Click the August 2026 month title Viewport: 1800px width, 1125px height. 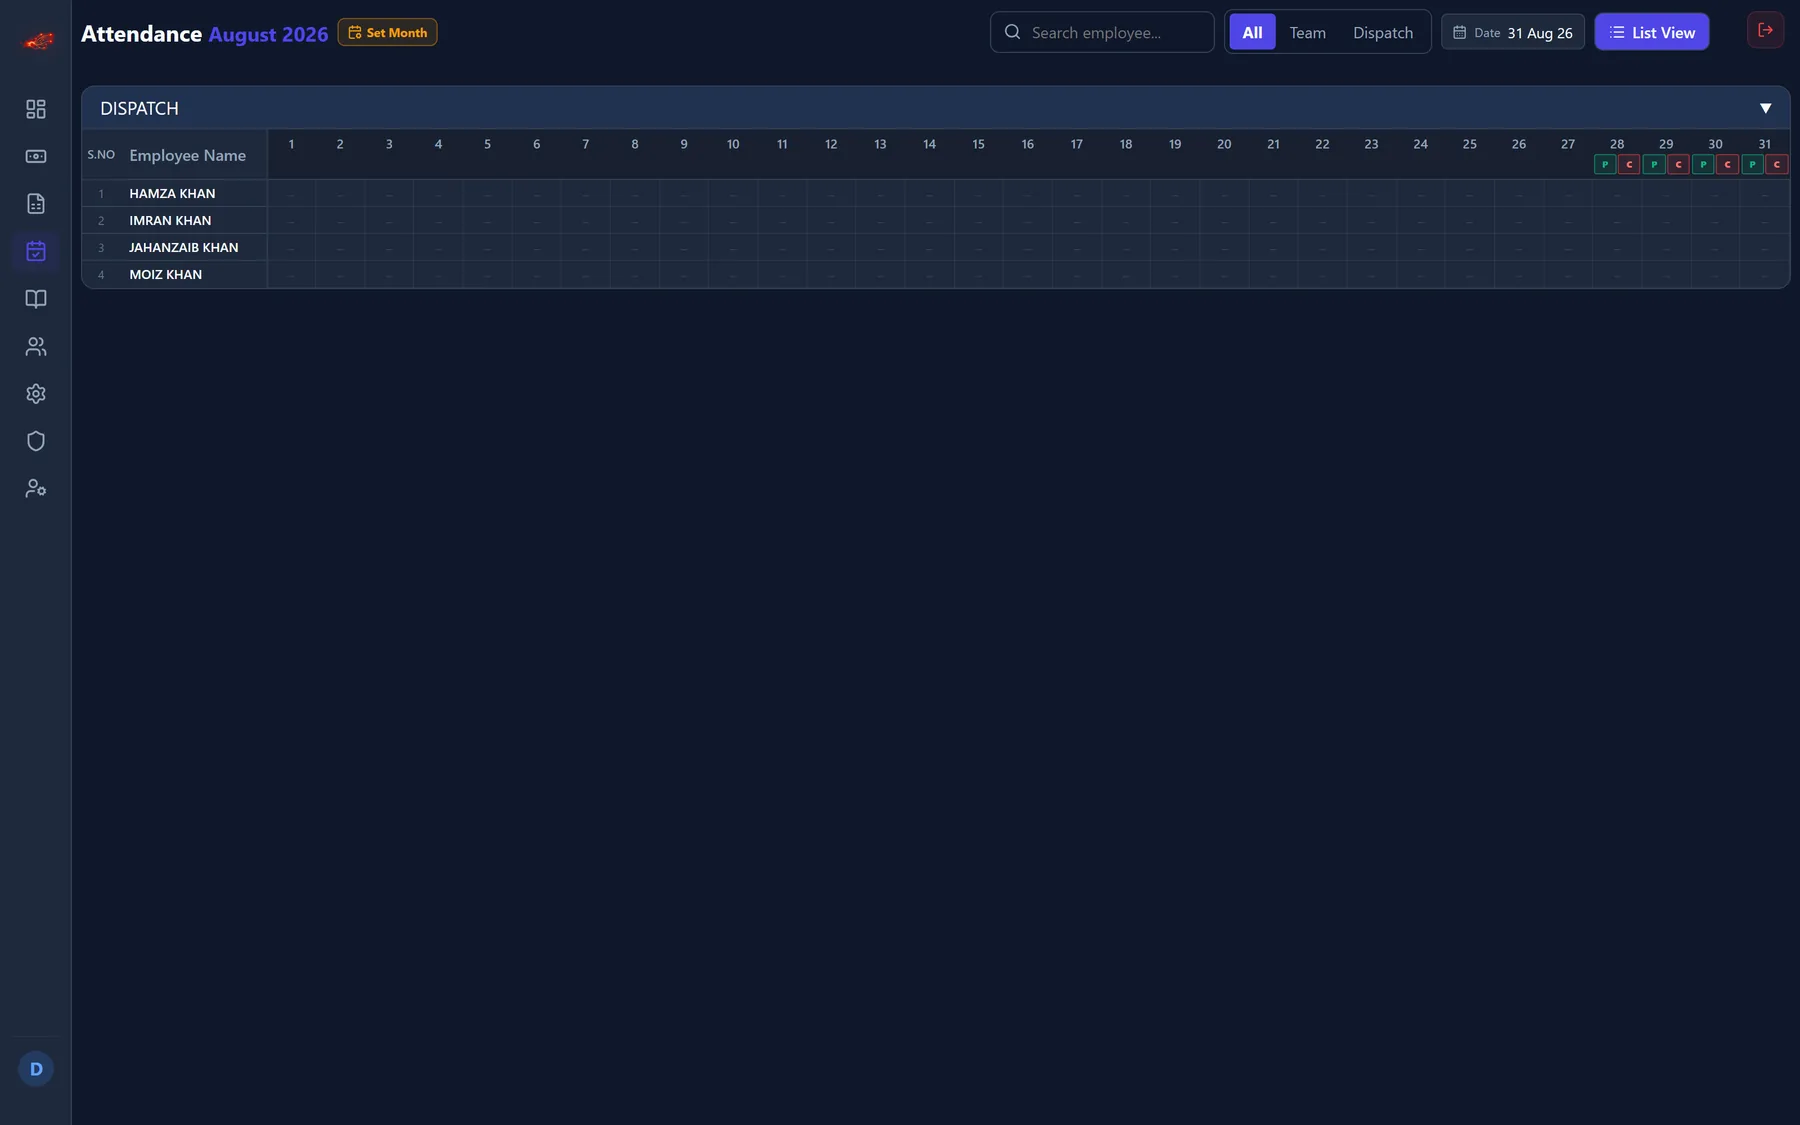[x=268, y=34]
